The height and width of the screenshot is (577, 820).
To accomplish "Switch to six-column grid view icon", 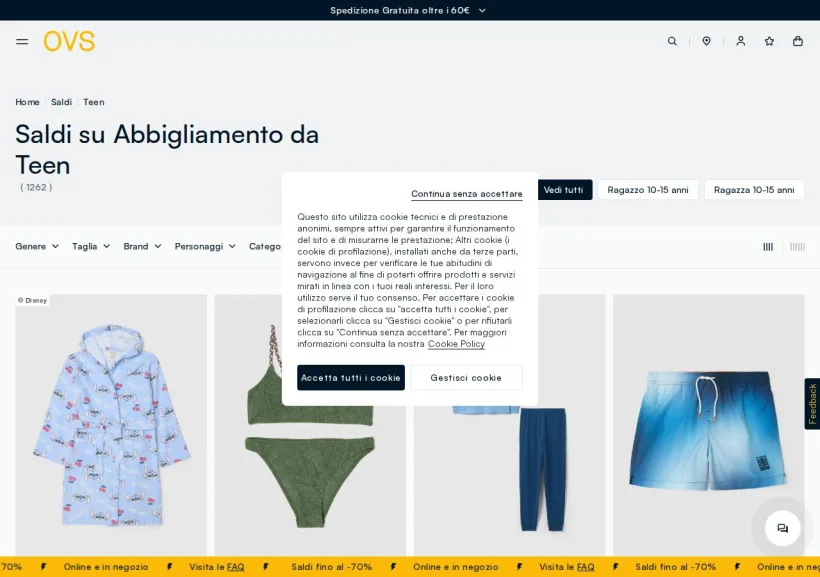I will [x=797, y=247].
